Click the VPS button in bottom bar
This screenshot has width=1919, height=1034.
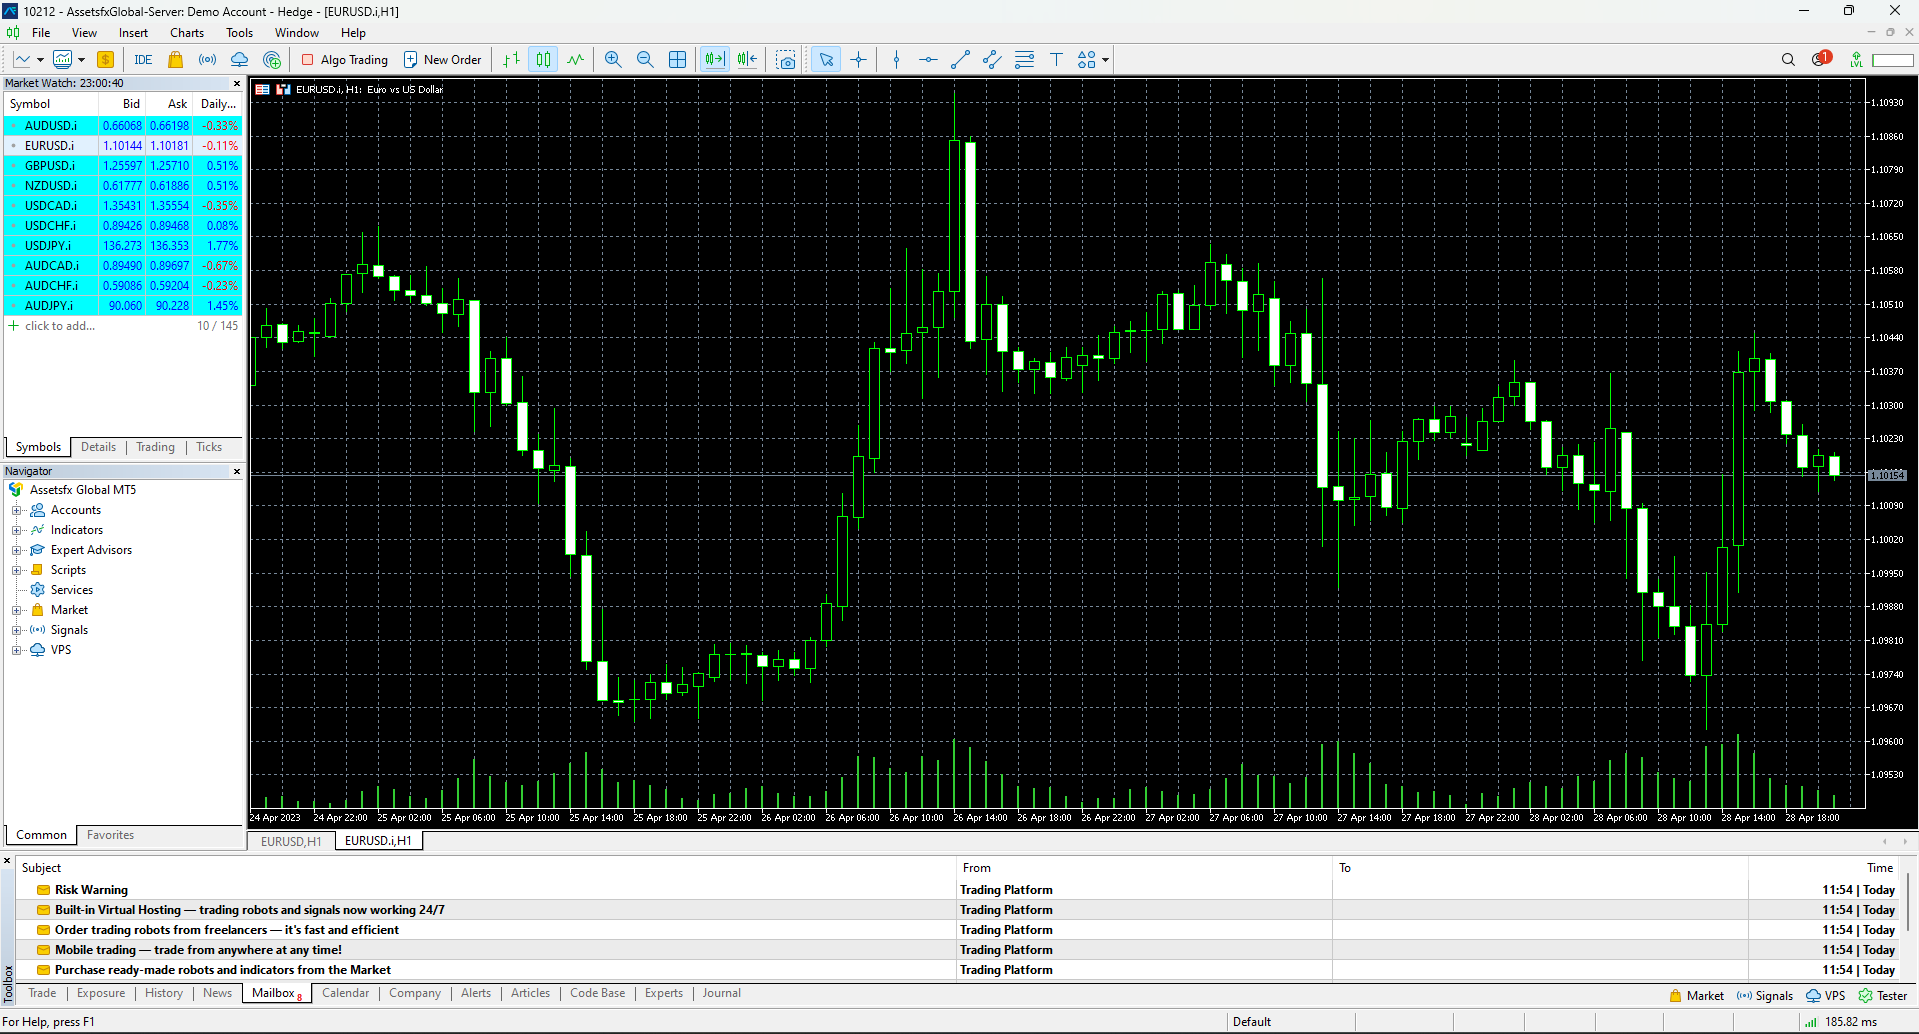point(1825,996)
